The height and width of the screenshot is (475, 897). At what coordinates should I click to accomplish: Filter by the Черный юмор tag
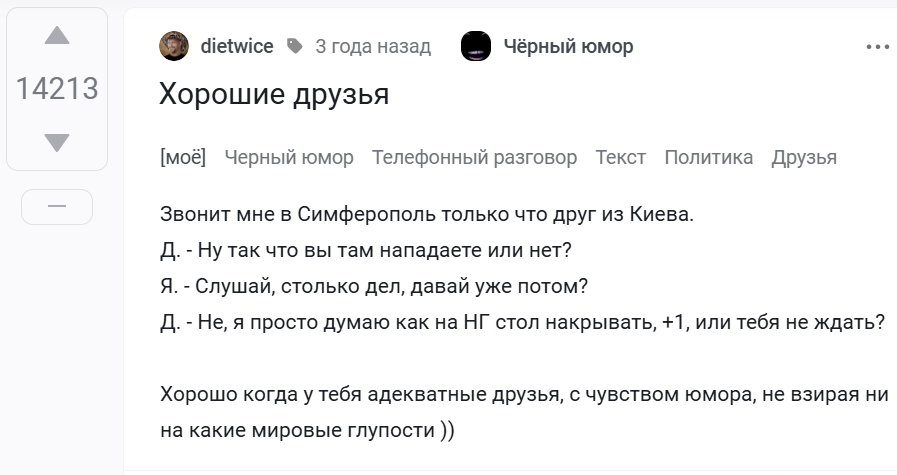click(289, 157)
